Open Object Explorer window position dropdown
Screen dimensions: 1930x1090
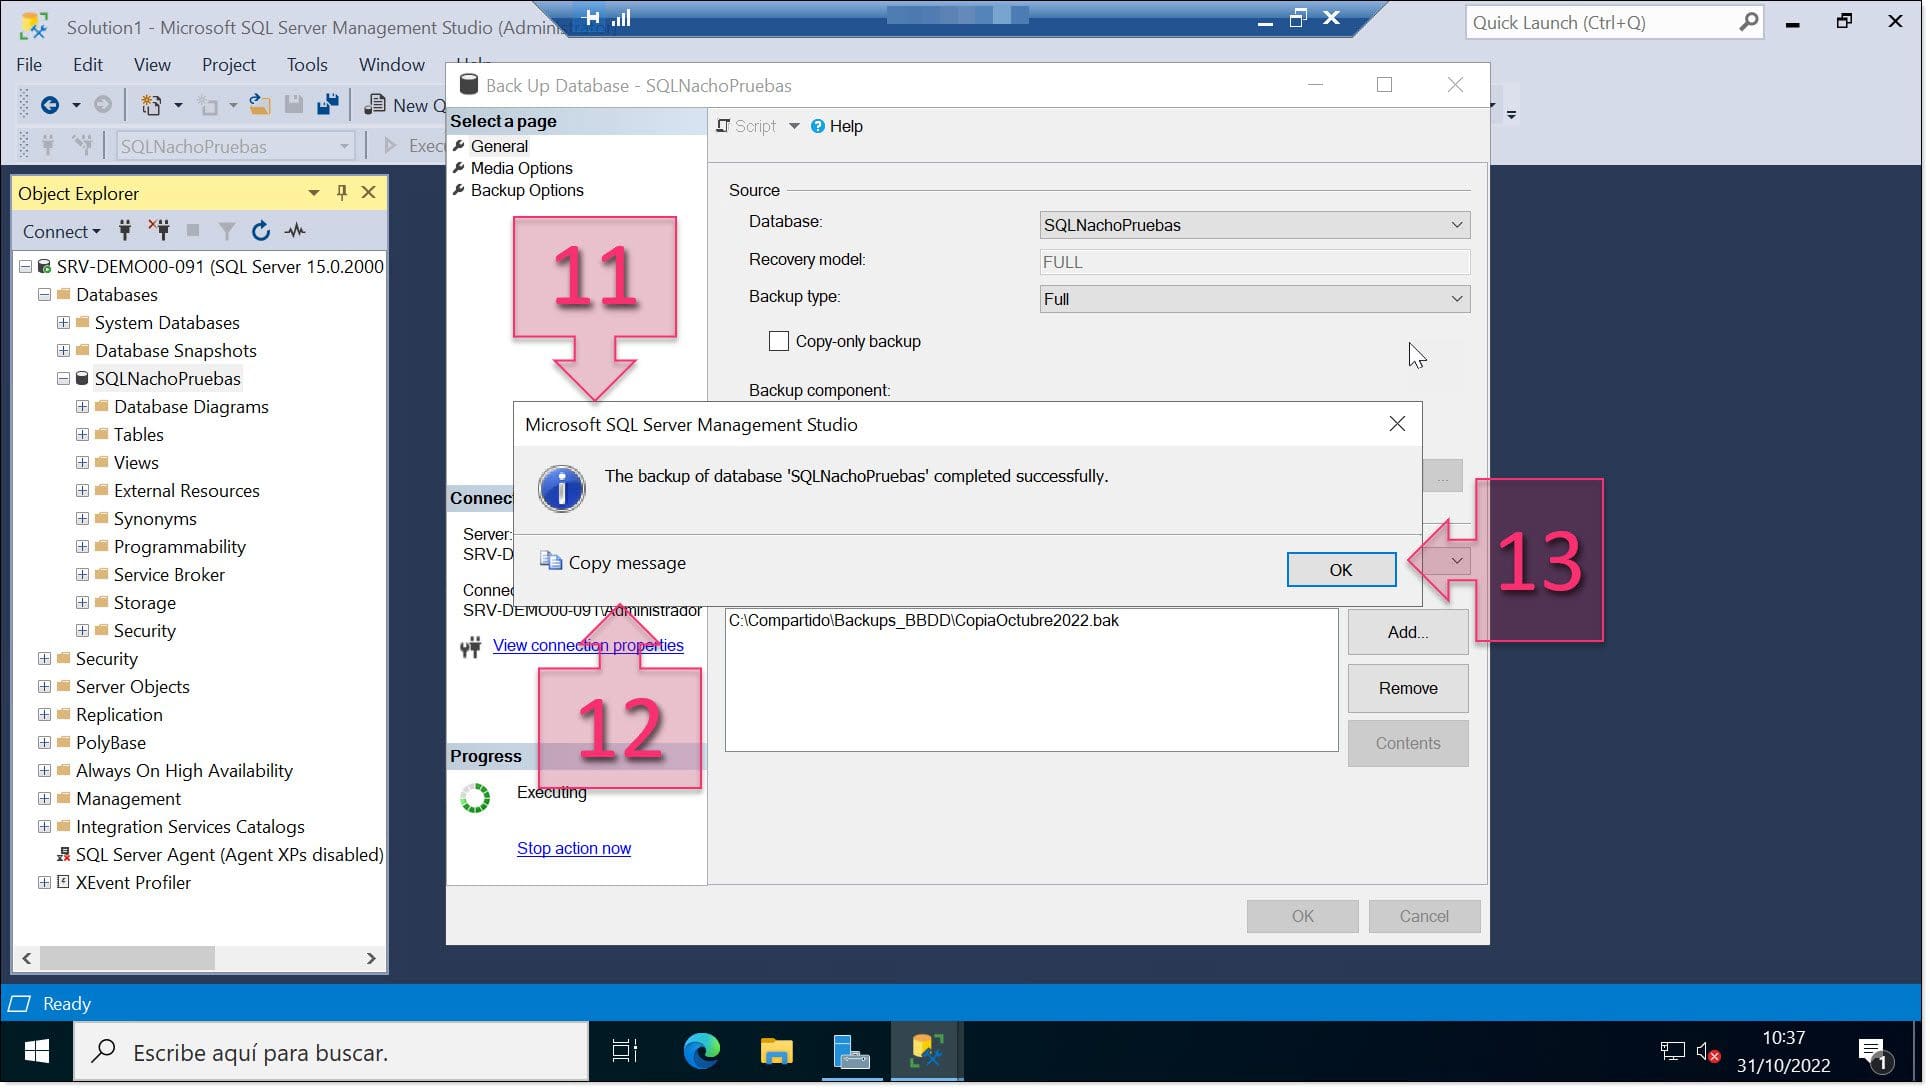tap(314, 194)
